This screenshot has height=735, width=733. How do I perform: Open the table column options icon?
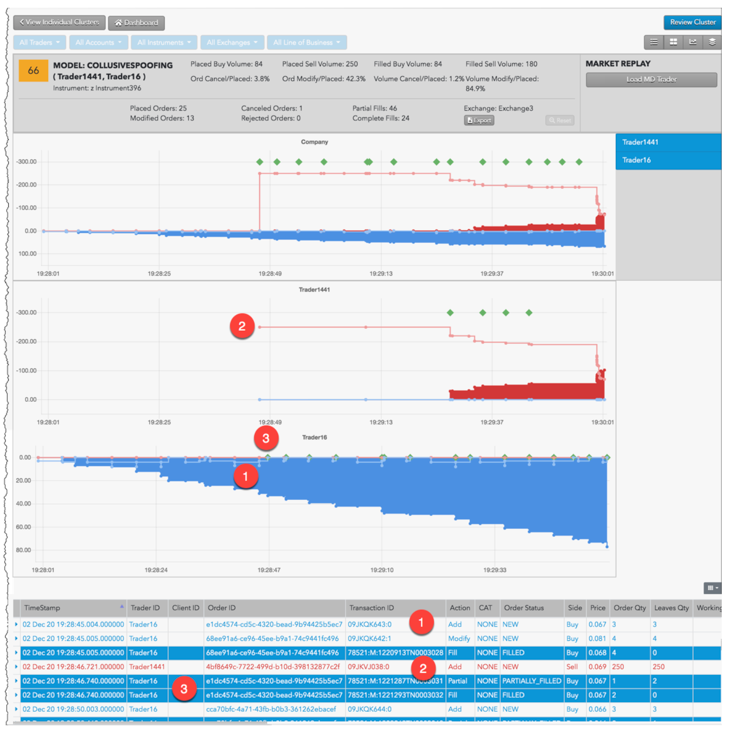click(x=712, y=587)
